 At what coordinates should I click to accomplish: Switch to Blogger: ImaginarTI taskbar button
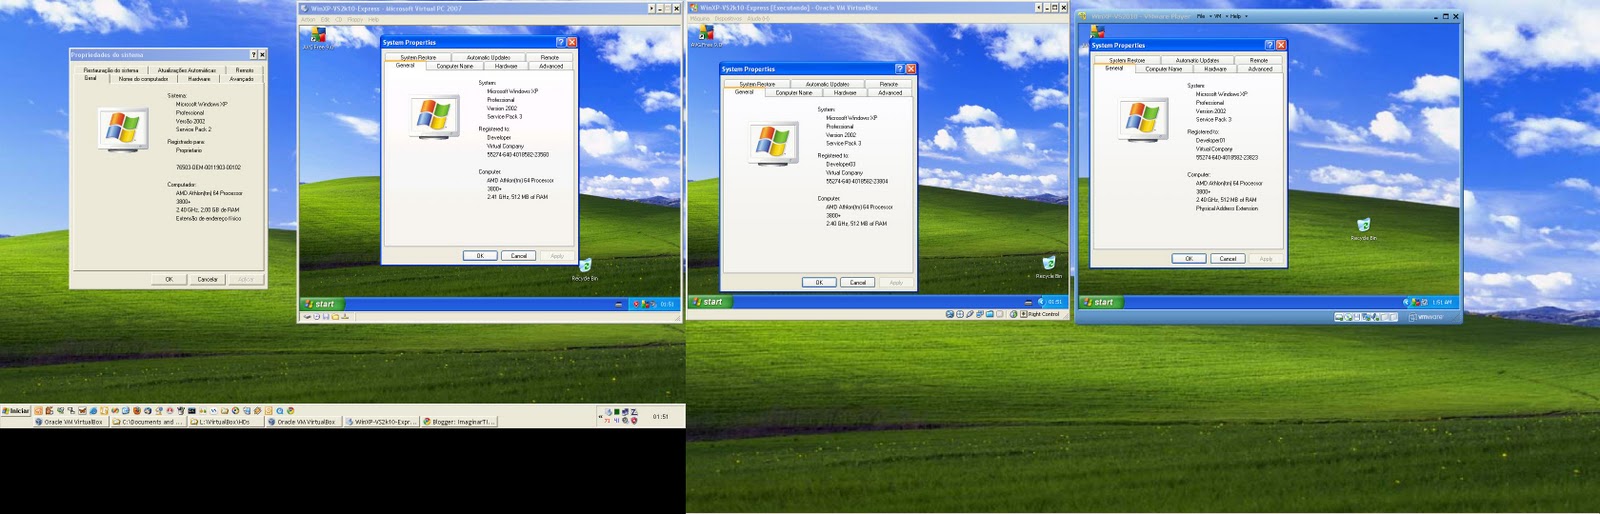(x=459, y=422)
